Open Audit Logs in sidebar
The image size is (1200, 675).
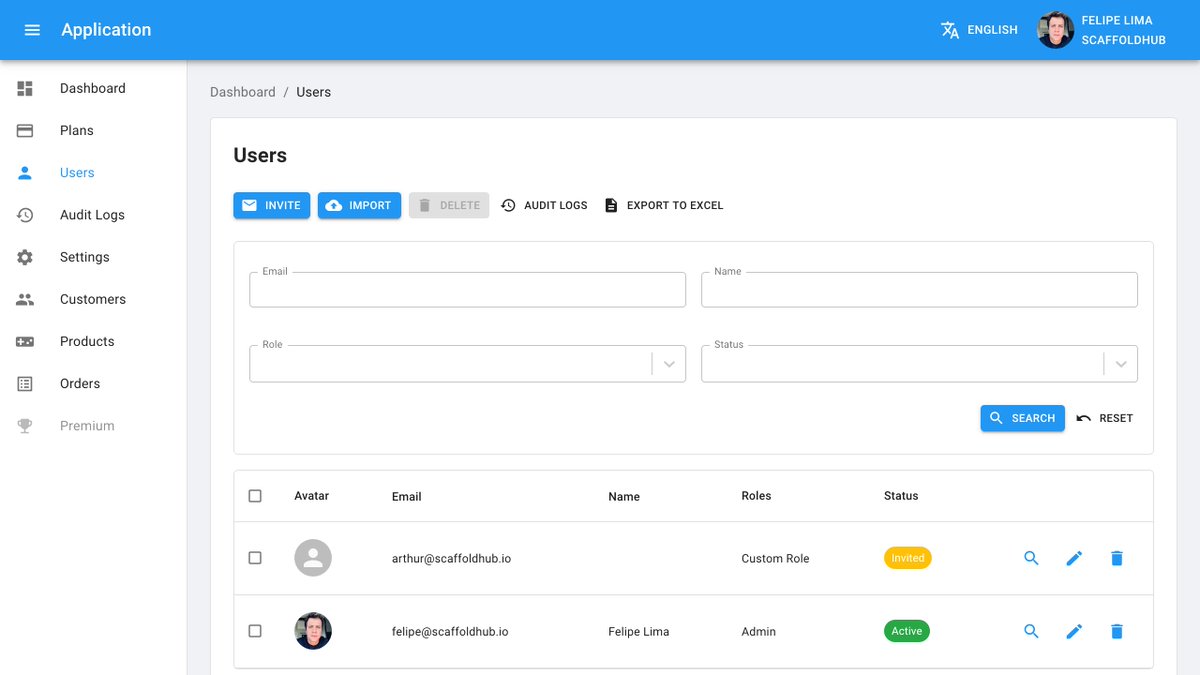[93, 215]
